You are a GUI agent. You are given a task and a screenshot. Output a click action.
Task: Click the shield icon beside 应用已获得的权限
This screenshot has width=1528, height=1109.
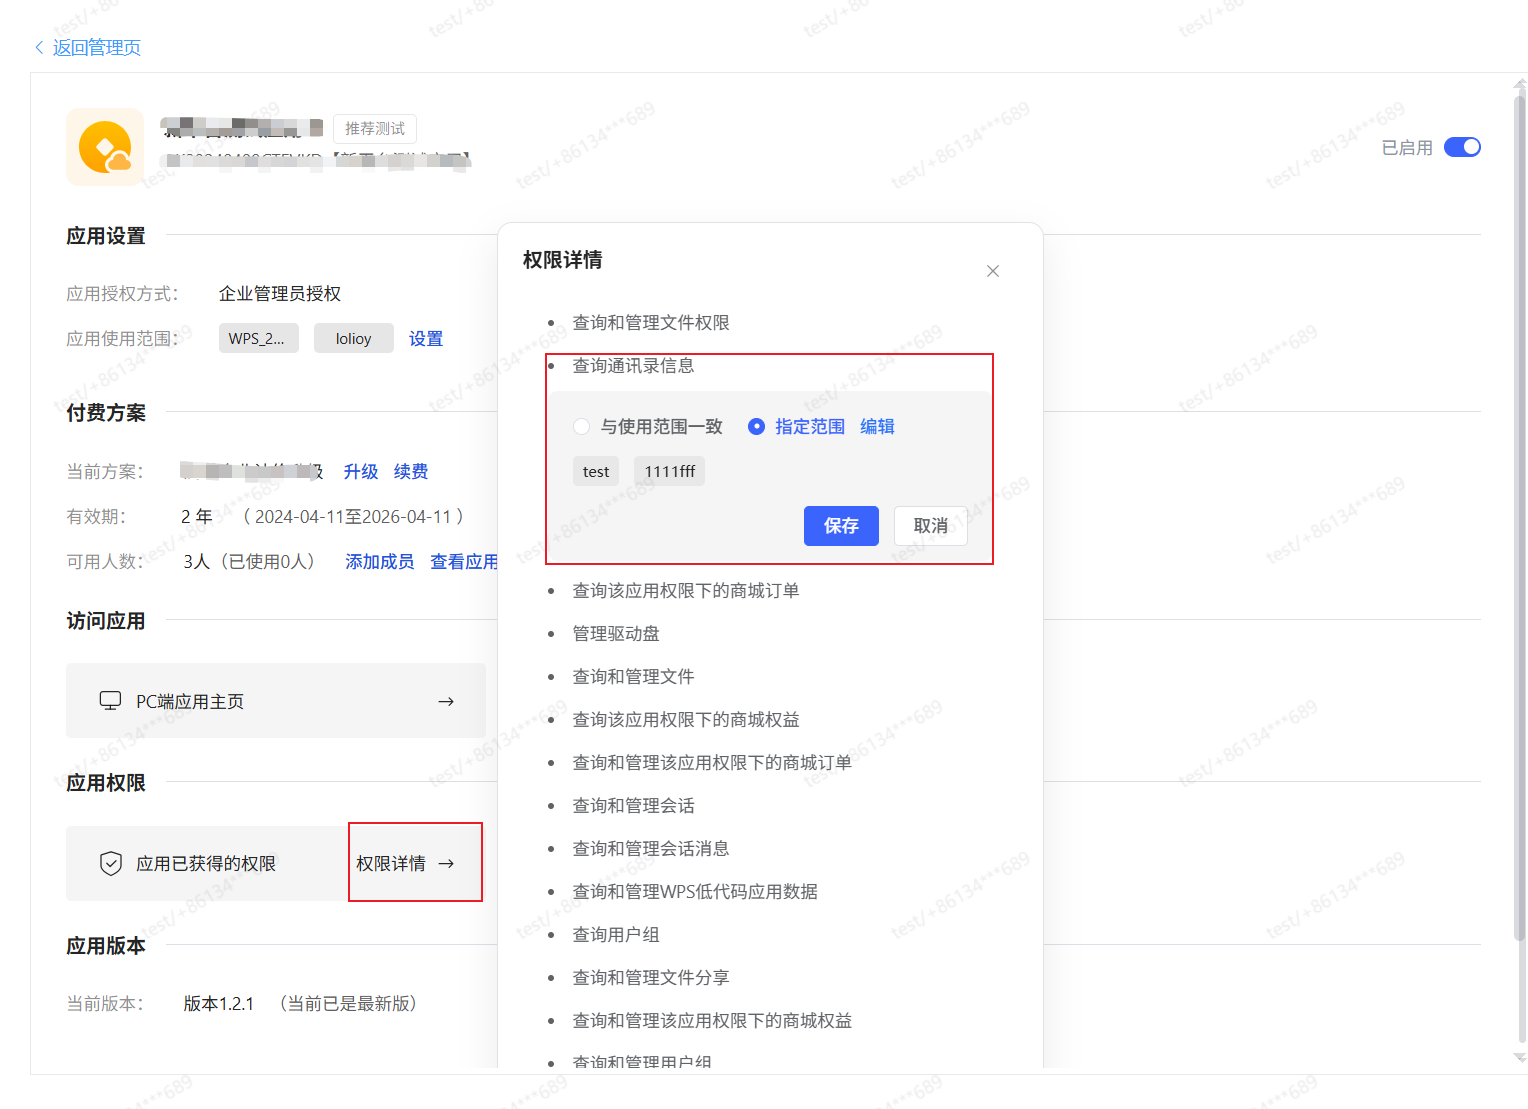(x=111, y=863)
